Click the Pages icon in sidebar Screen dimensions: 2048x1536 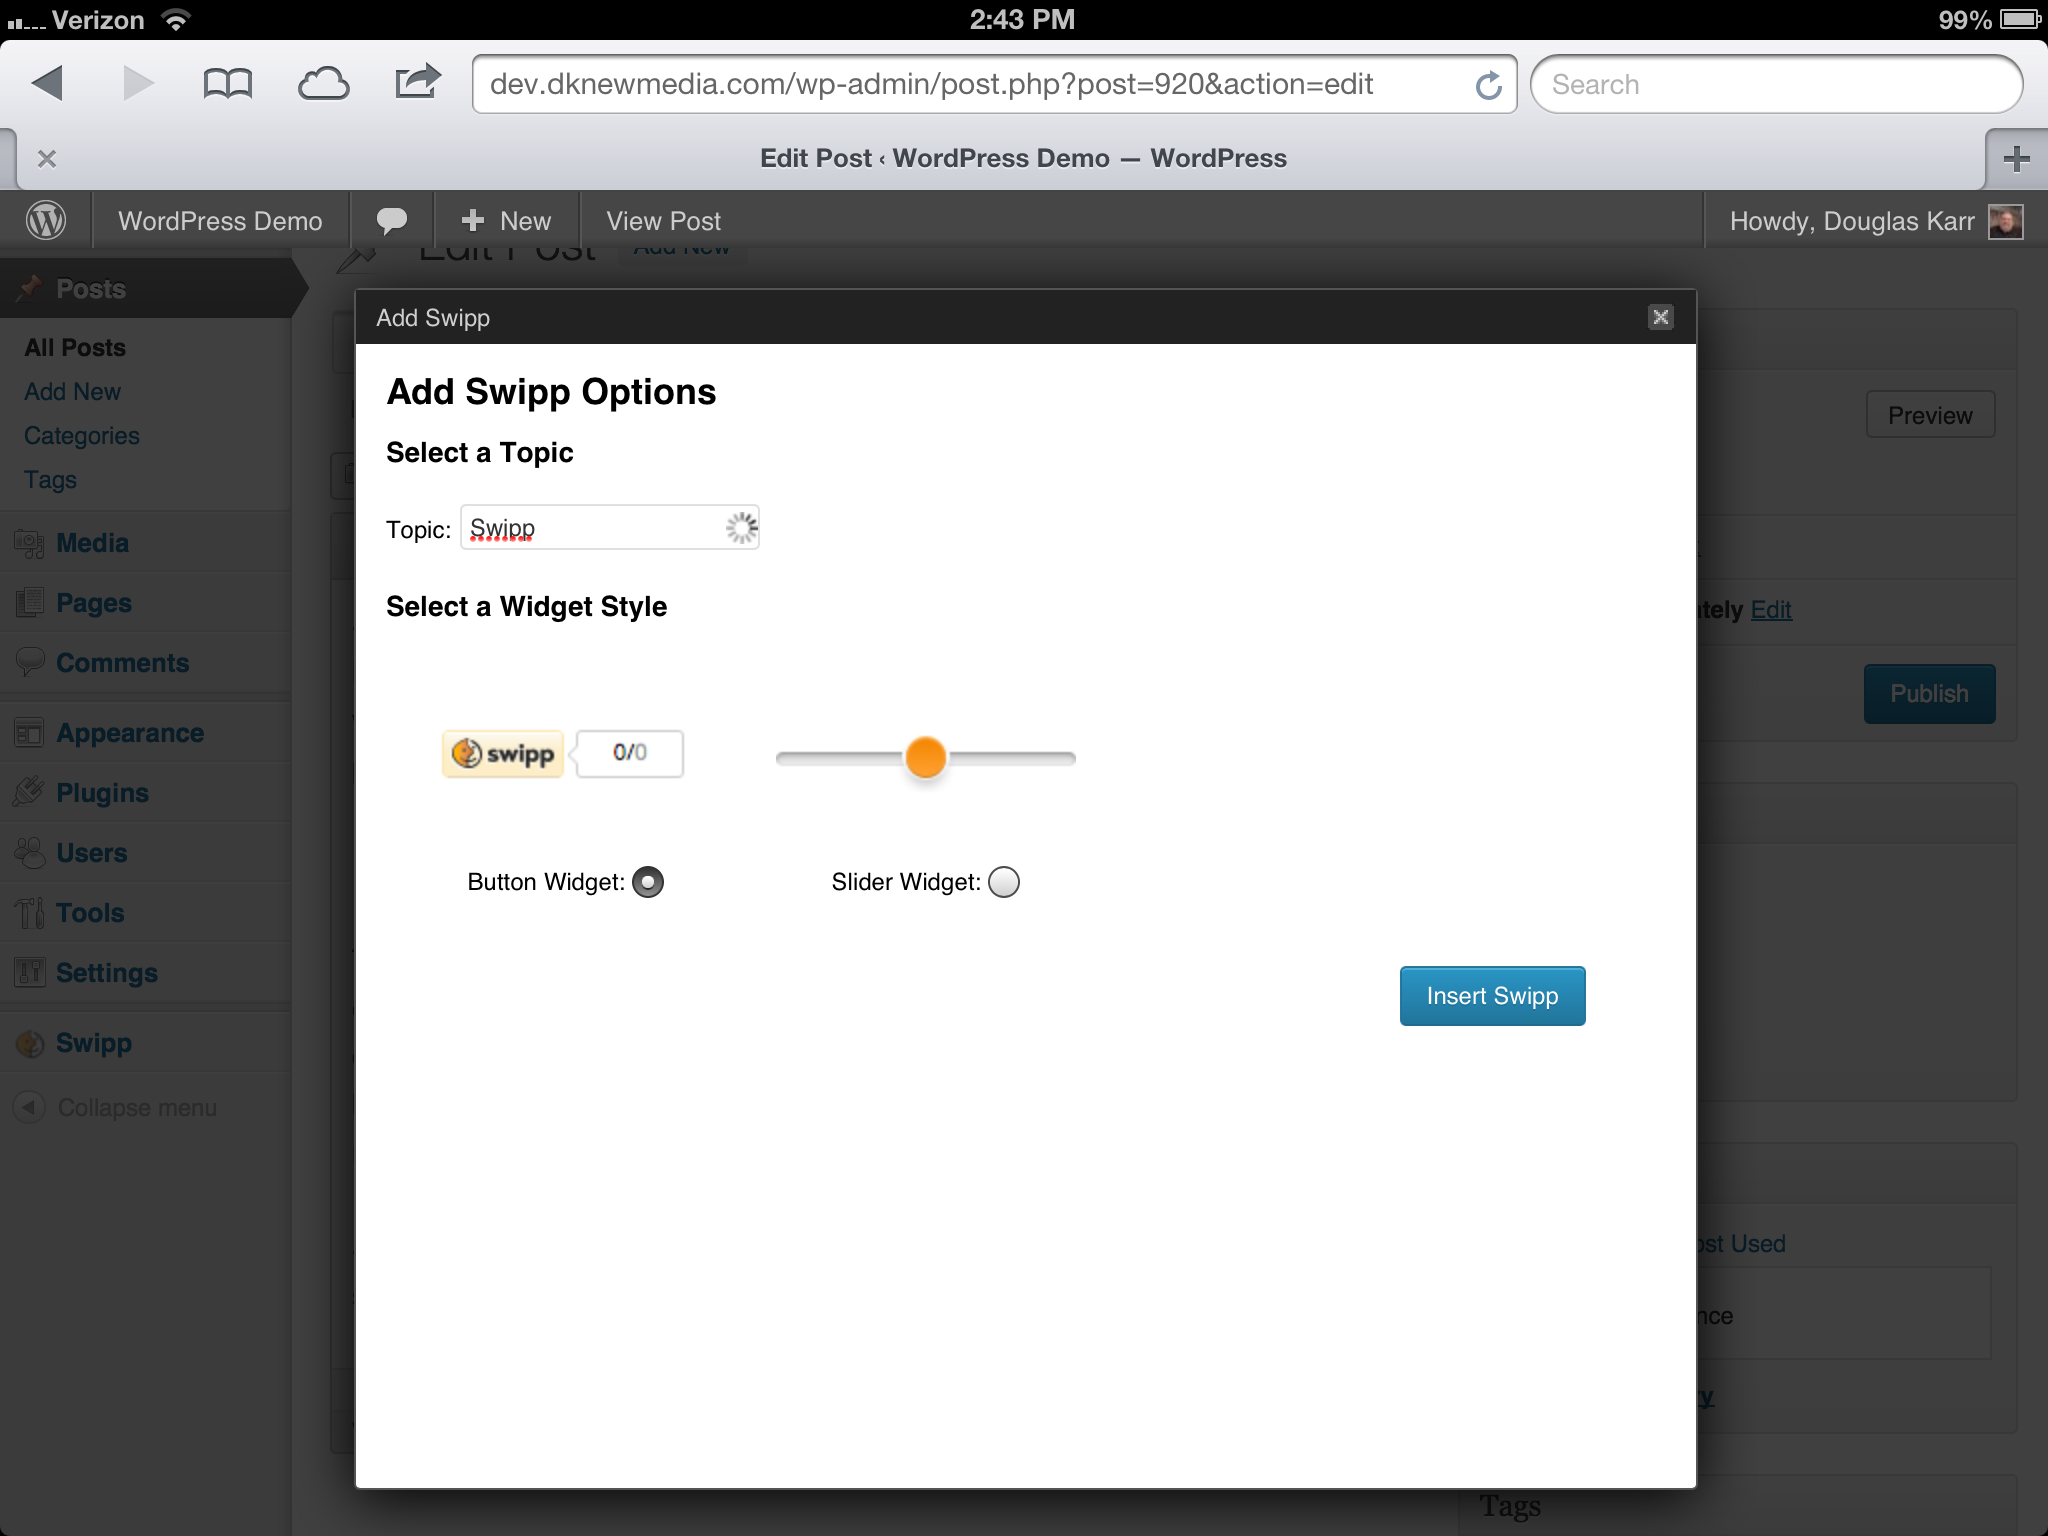[30, 602]
